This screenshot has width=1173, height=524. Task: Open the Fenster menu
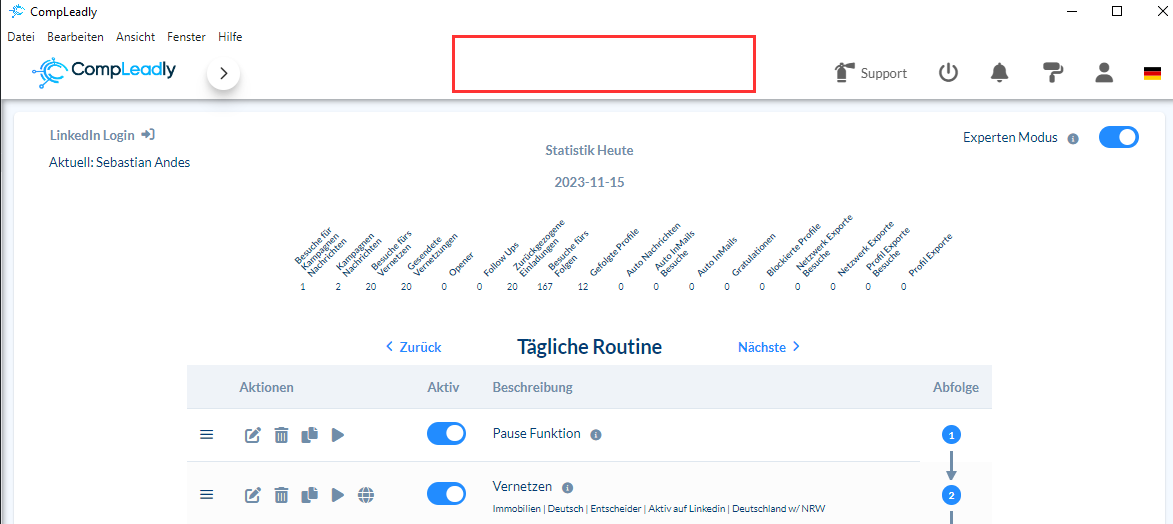186,37
